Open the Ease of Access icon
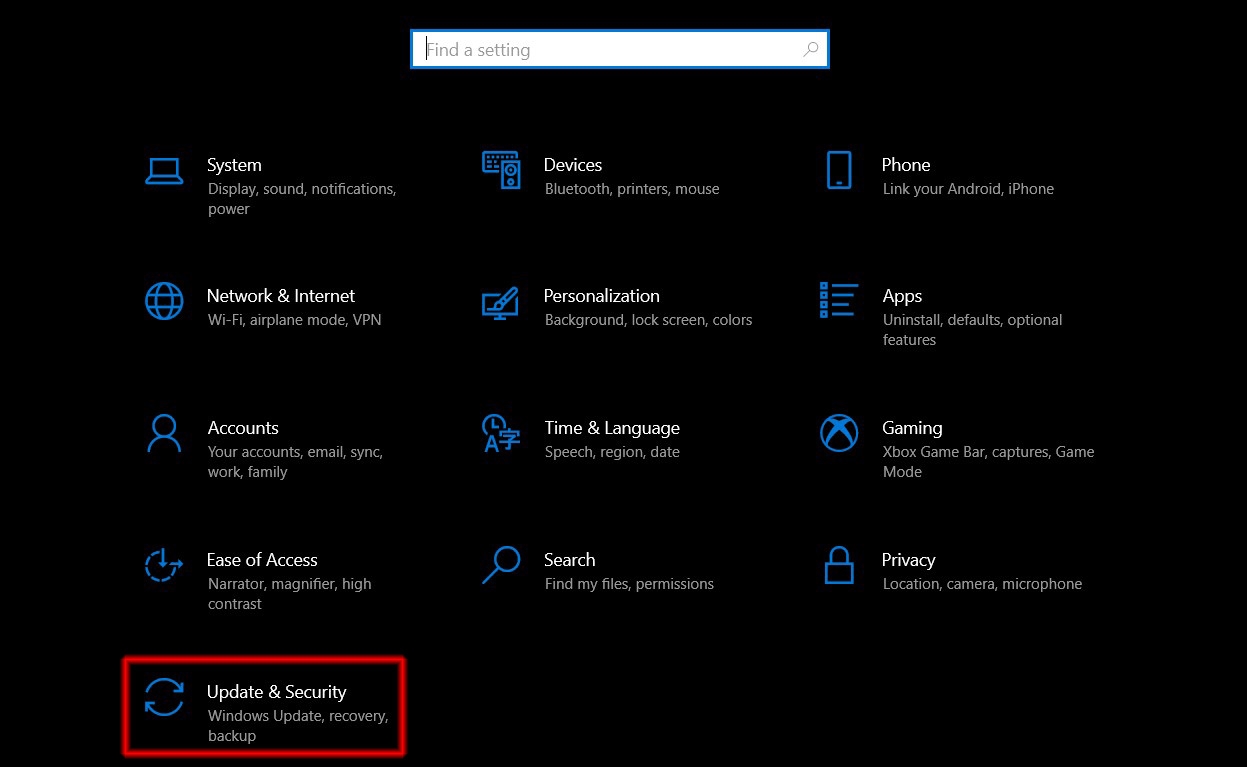 coord(164,565)
